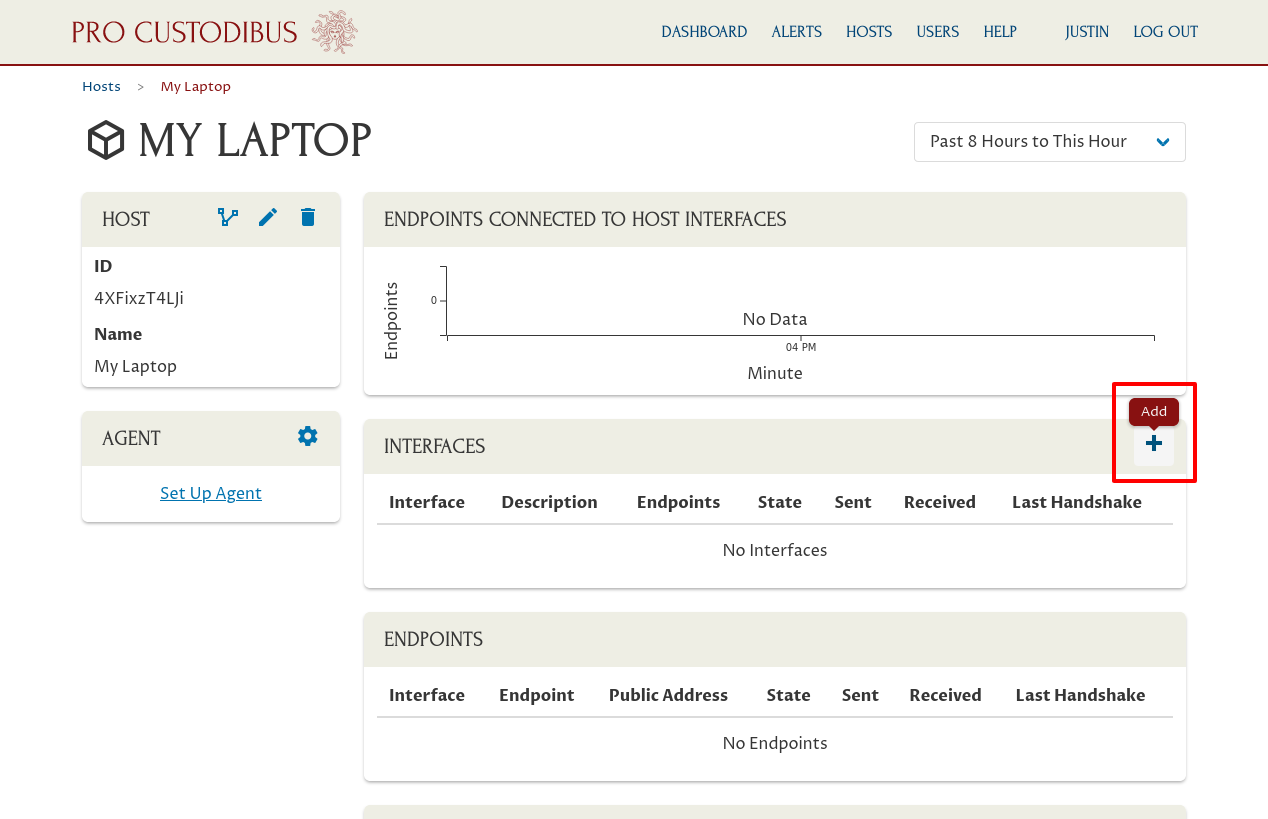Click Last Handshake header in Interfaces table

1077,502
